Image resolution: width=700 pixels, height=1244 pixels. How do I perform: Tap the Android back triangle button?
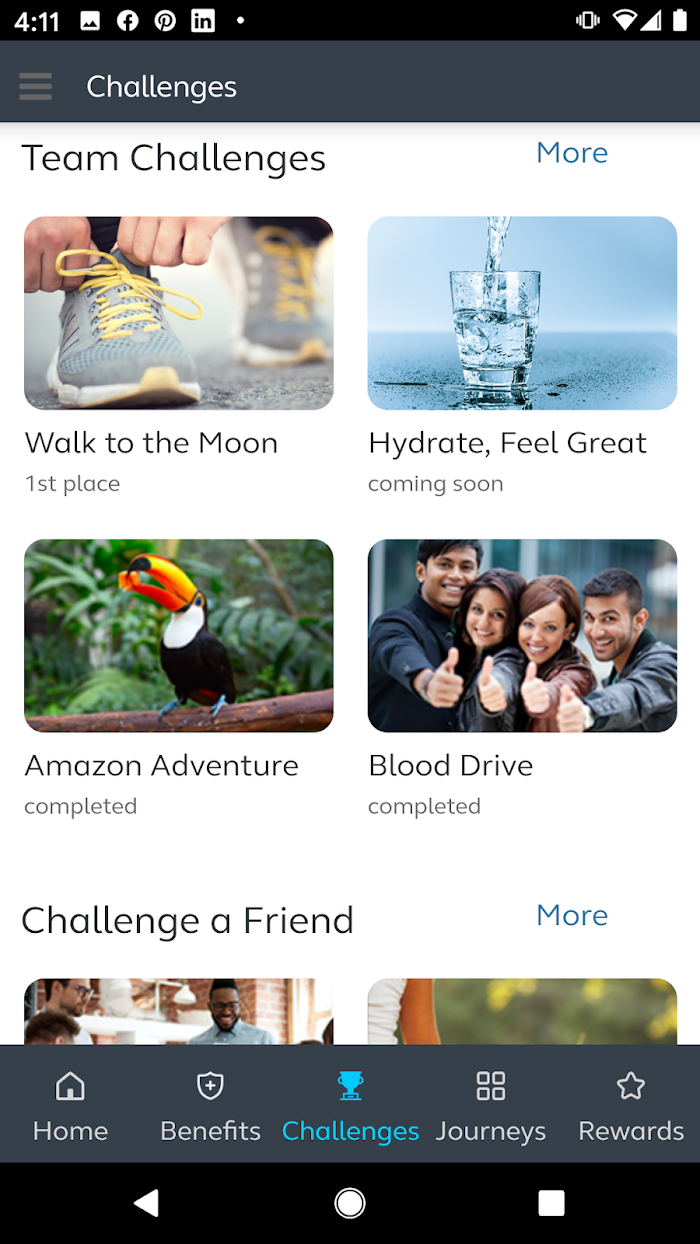point(147,1203)
